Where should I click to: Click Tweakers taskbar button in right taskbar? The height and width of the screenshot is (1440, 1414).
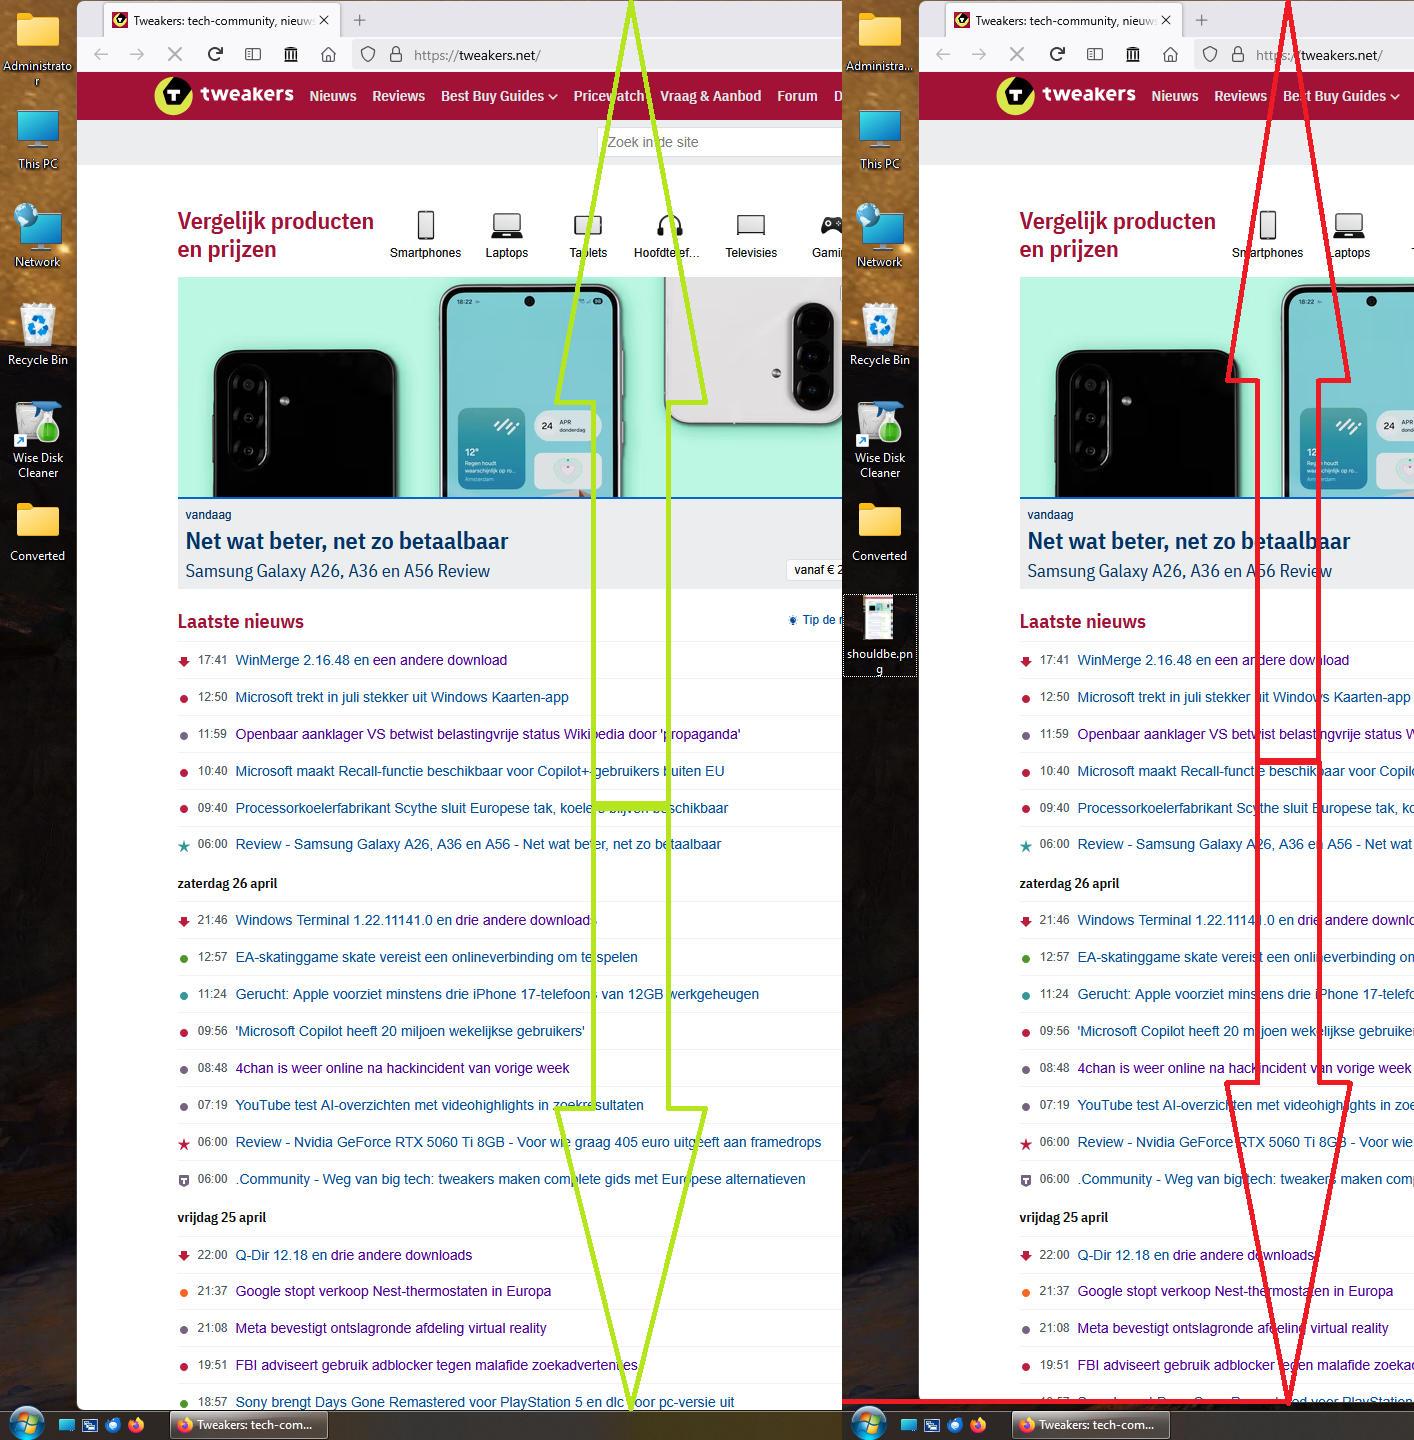point(1090,1425)
